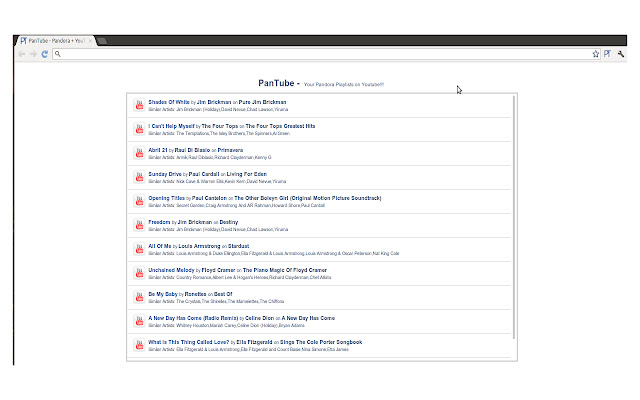Screen dimensions: 640x400
Task: Click the playlist vertical scrollbar
Action: pyautogui.click(x=514, y=217)
